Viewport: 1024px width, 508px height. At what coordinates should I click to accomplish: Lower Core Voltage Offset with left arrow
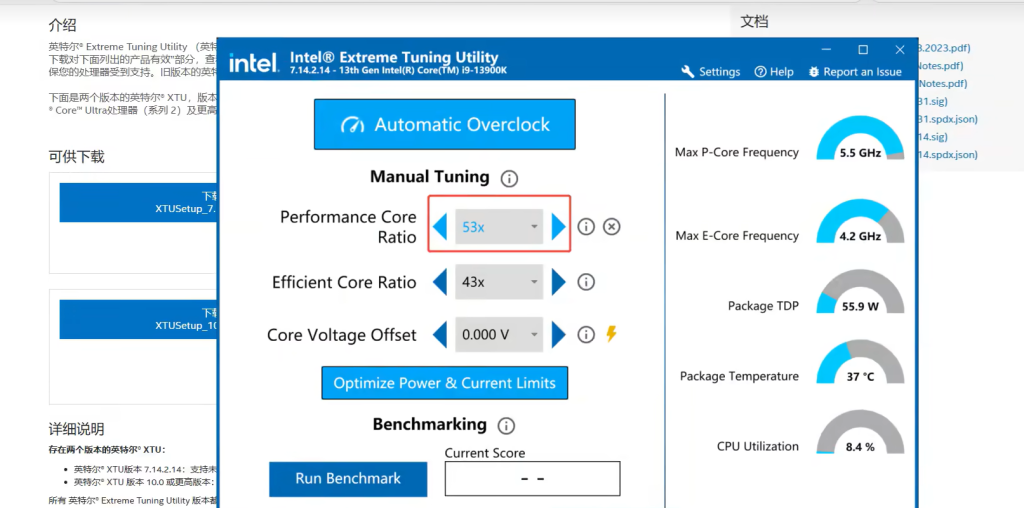coord(440,335)
